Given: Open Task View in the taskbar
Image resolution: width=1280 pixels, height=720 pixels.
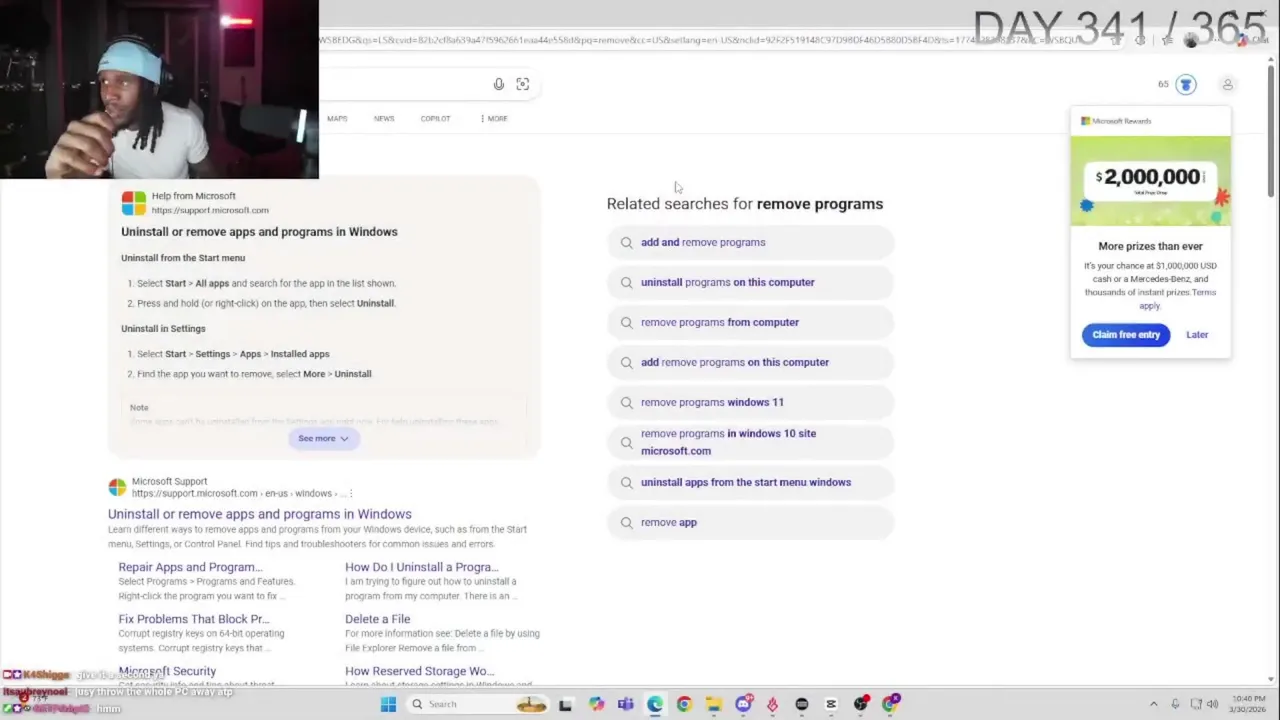Looking at the screenshot, I should 565,704.
